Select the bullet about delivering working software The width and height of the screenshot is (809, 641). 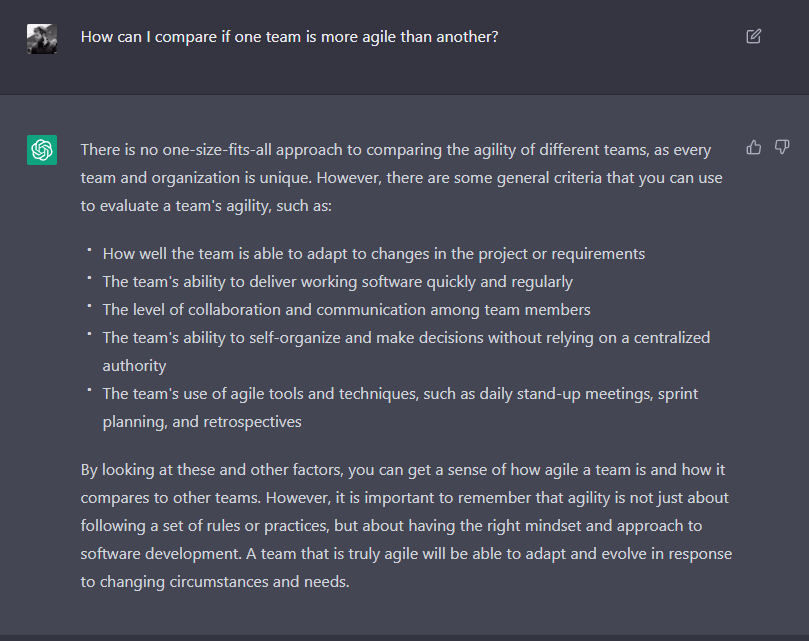click(x=337, y=282)
